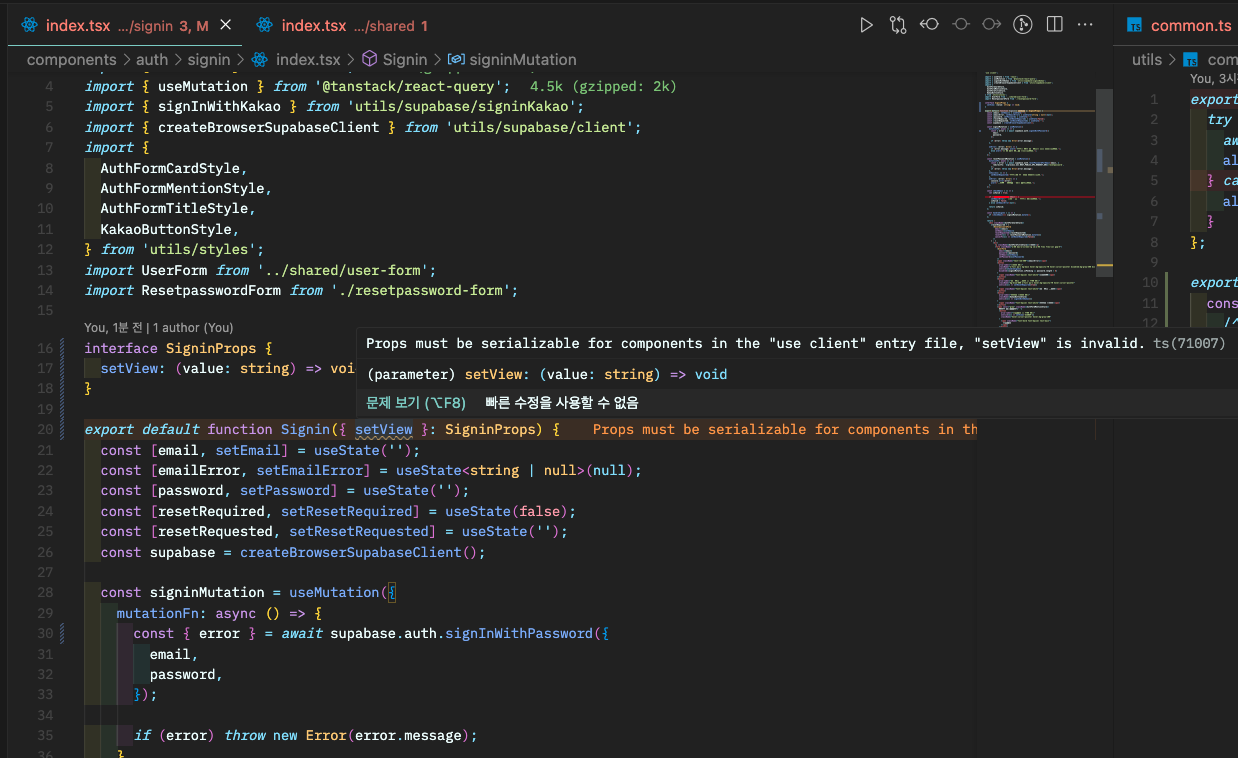Toggle the middle commit-dot icon
The image size is (1238, 758).
[961, 25]
